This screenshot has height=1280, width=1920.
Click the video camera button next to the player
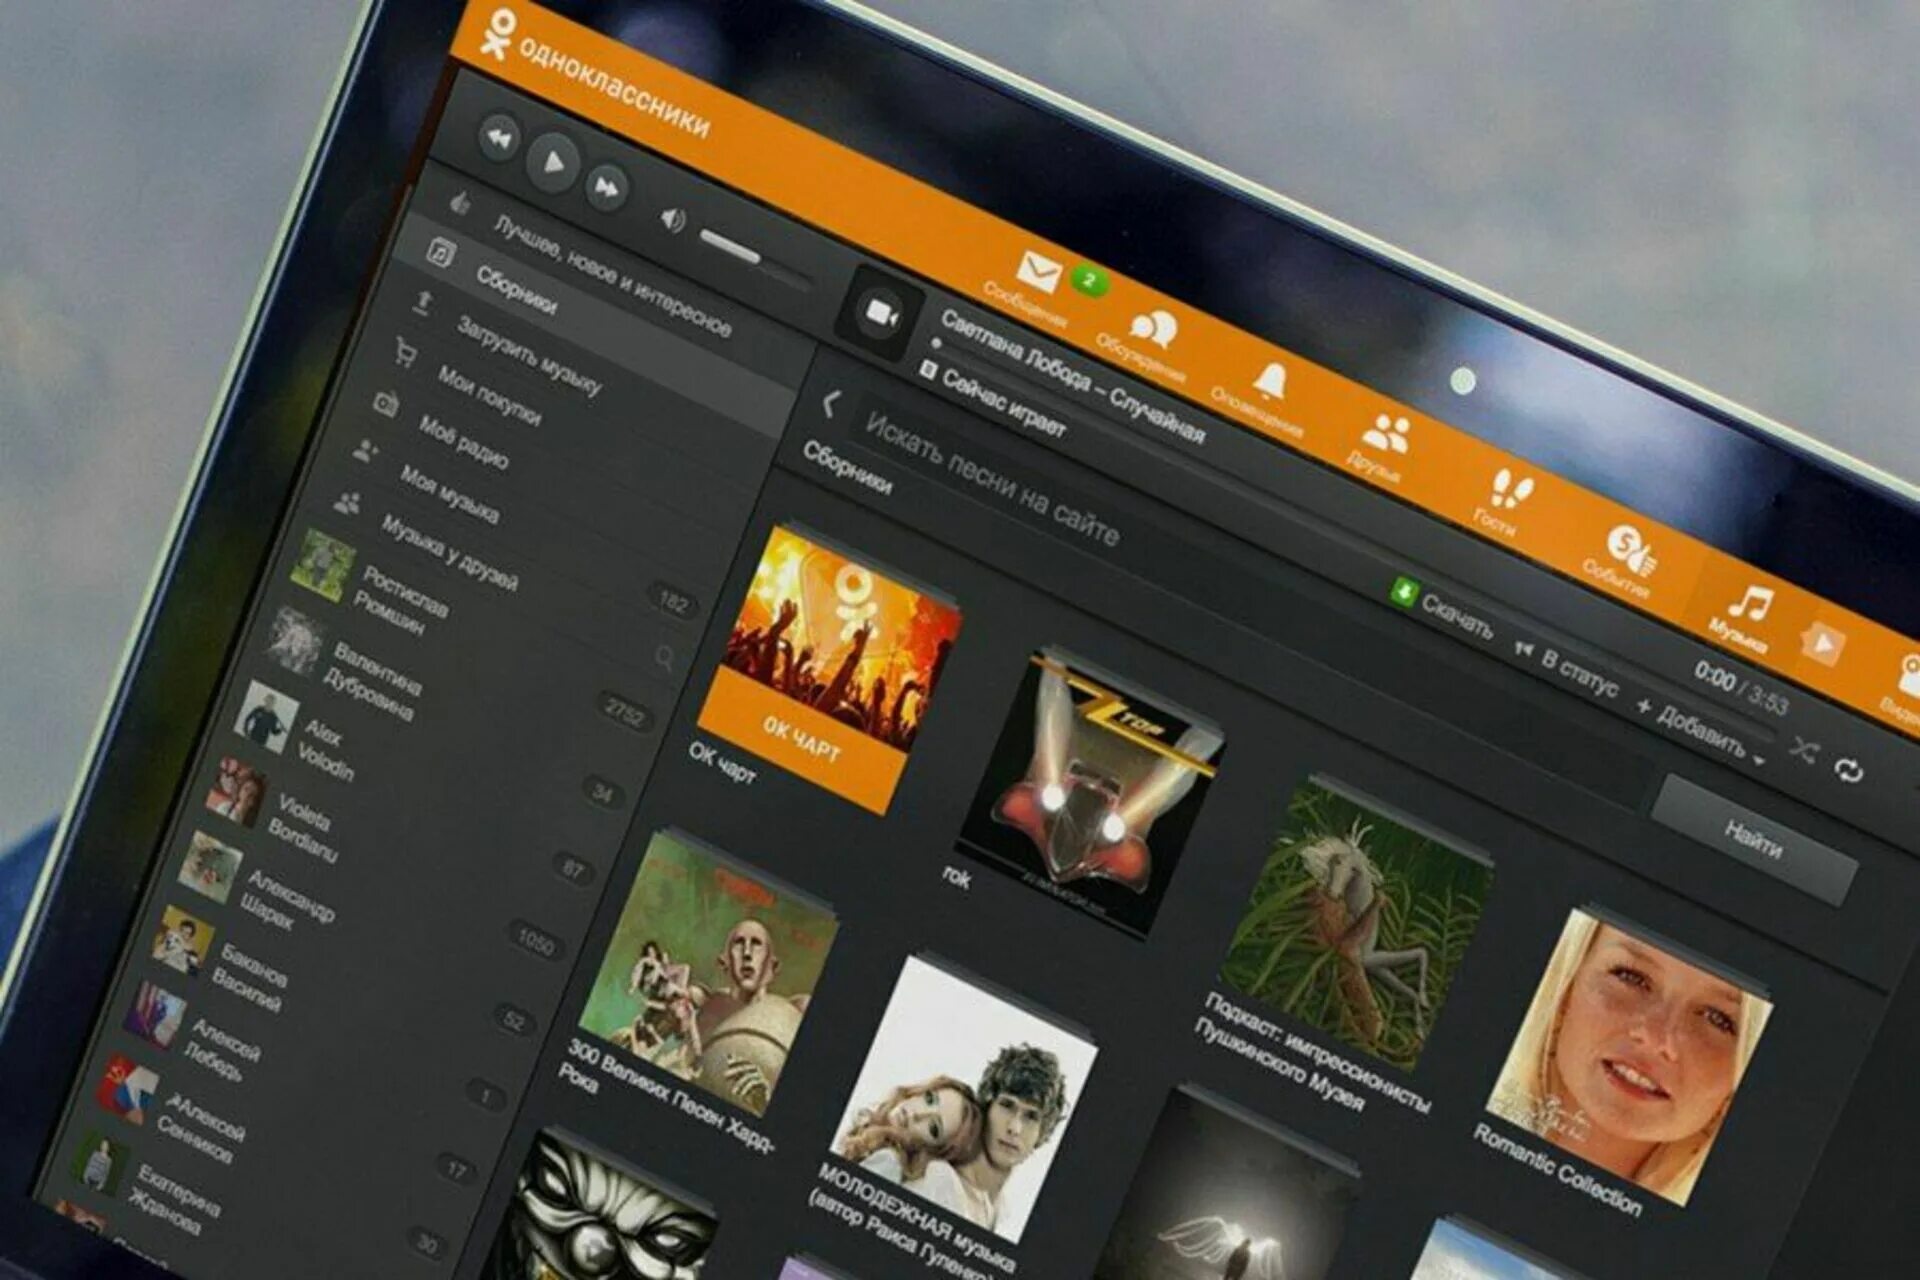point(879,314)
